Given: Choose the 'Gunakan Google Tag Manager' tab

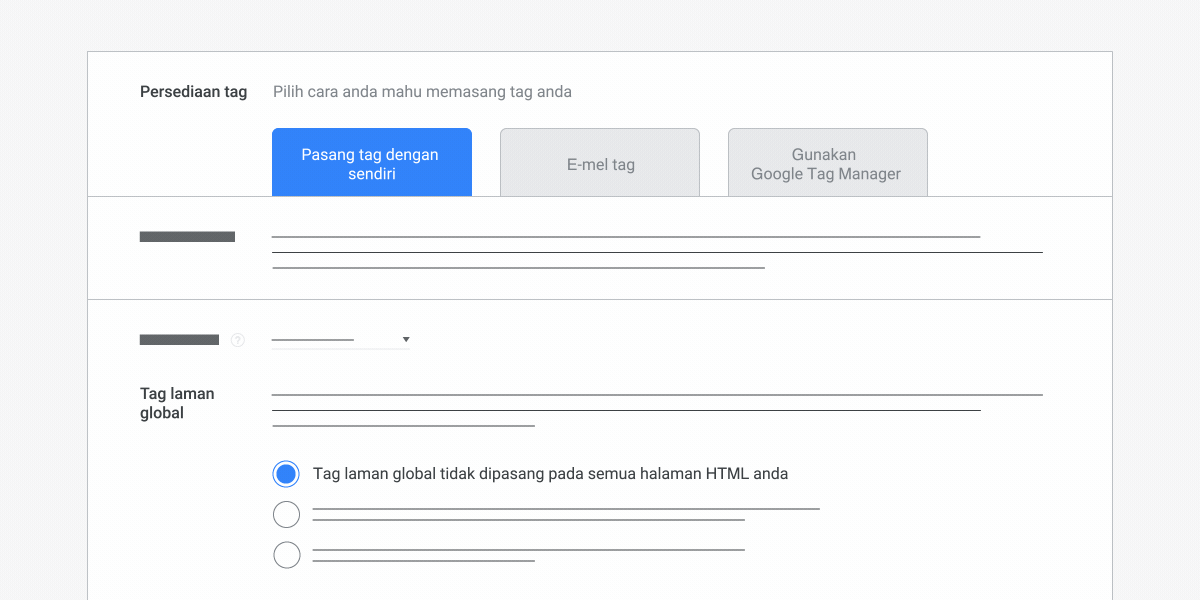Looking at the screenshot, I should 827,162.
